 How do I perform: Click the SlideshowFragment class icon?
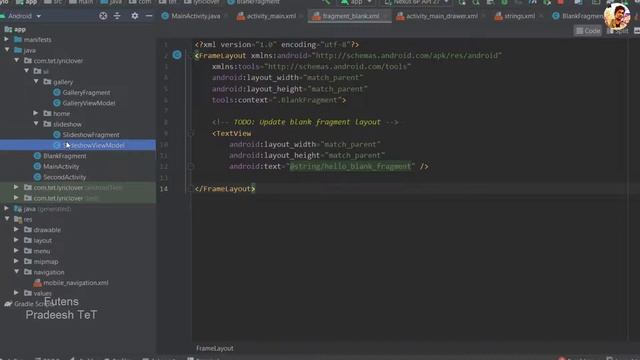coord(57,135)
